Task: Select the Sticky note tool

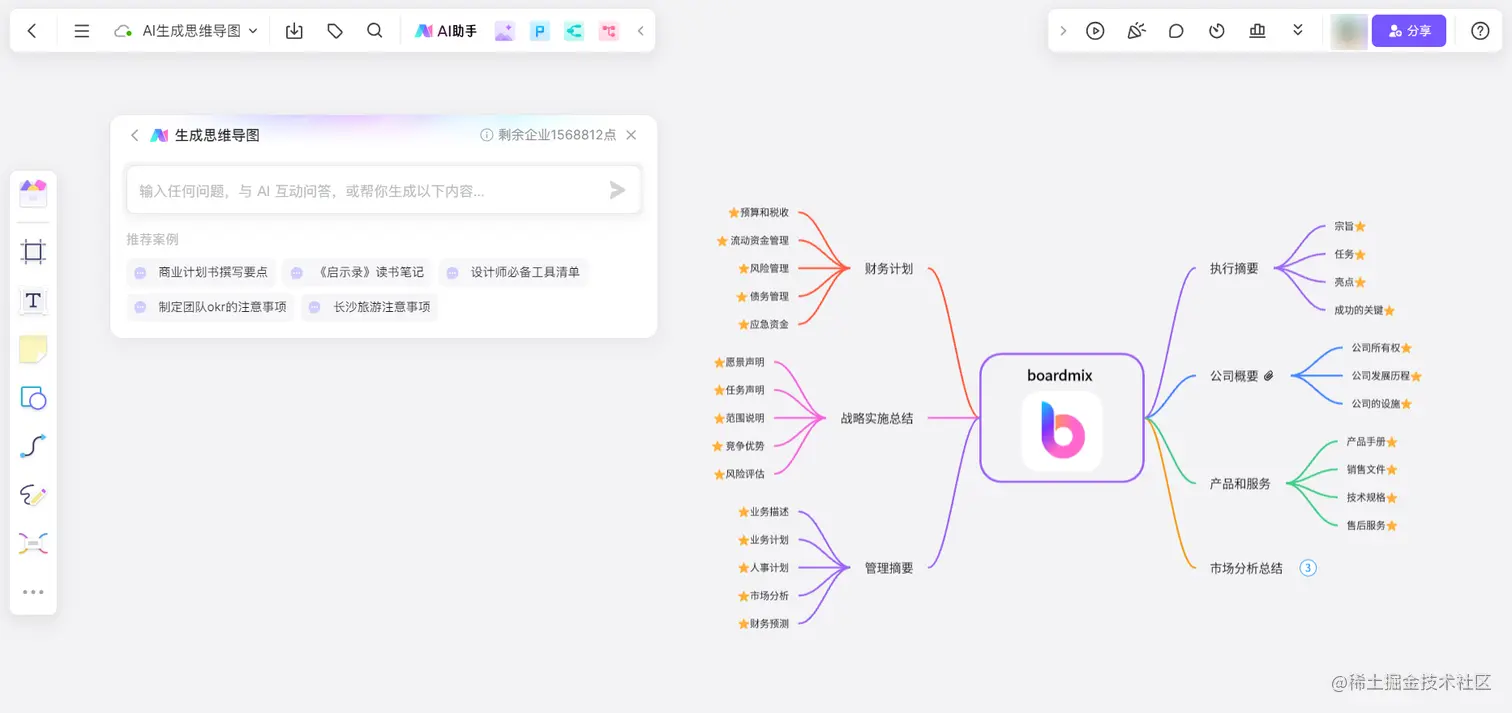Action: click(x=33, y=350)
